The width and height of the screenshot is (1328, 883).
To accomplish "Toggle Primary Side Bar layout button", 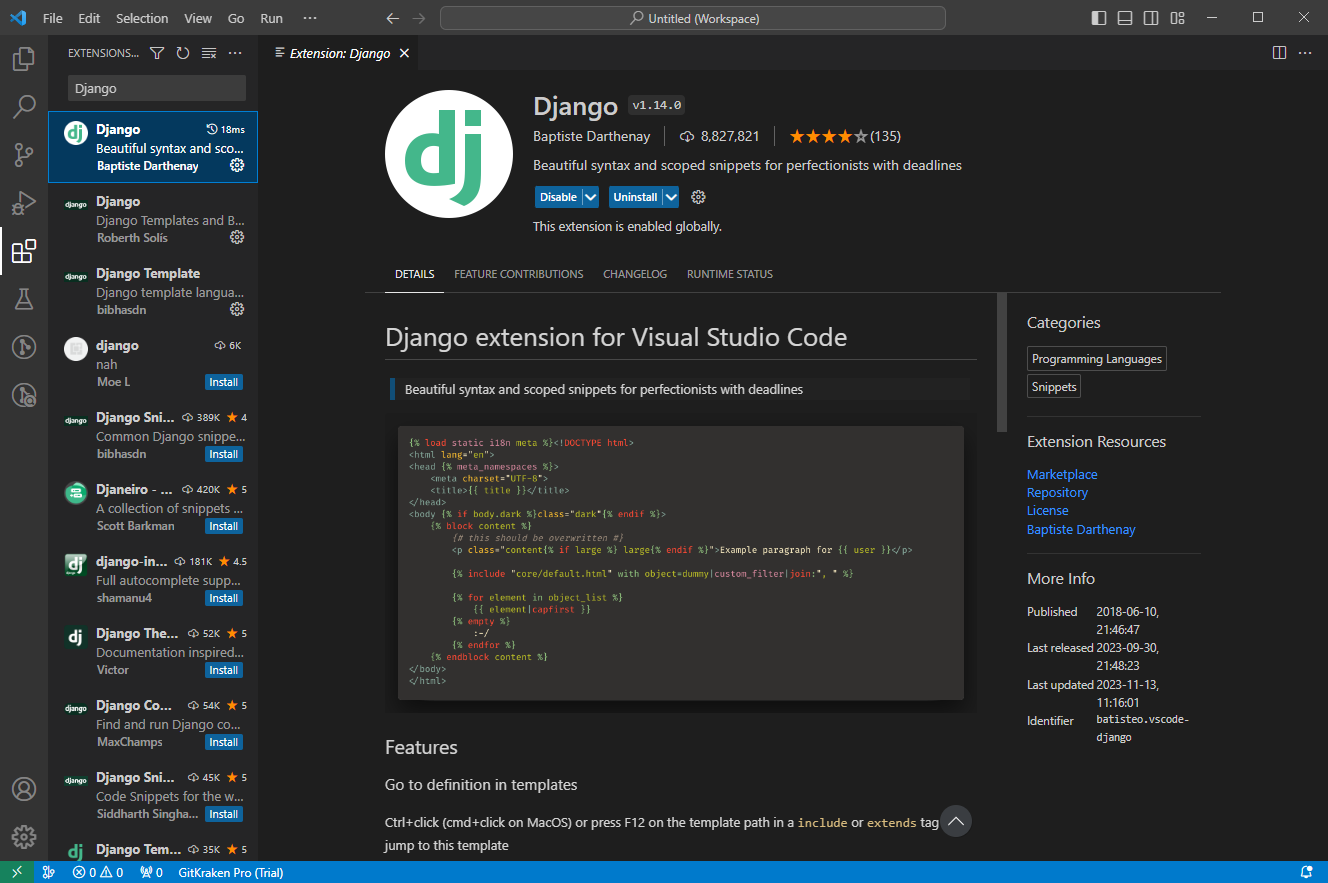I will coord(1099,18).
